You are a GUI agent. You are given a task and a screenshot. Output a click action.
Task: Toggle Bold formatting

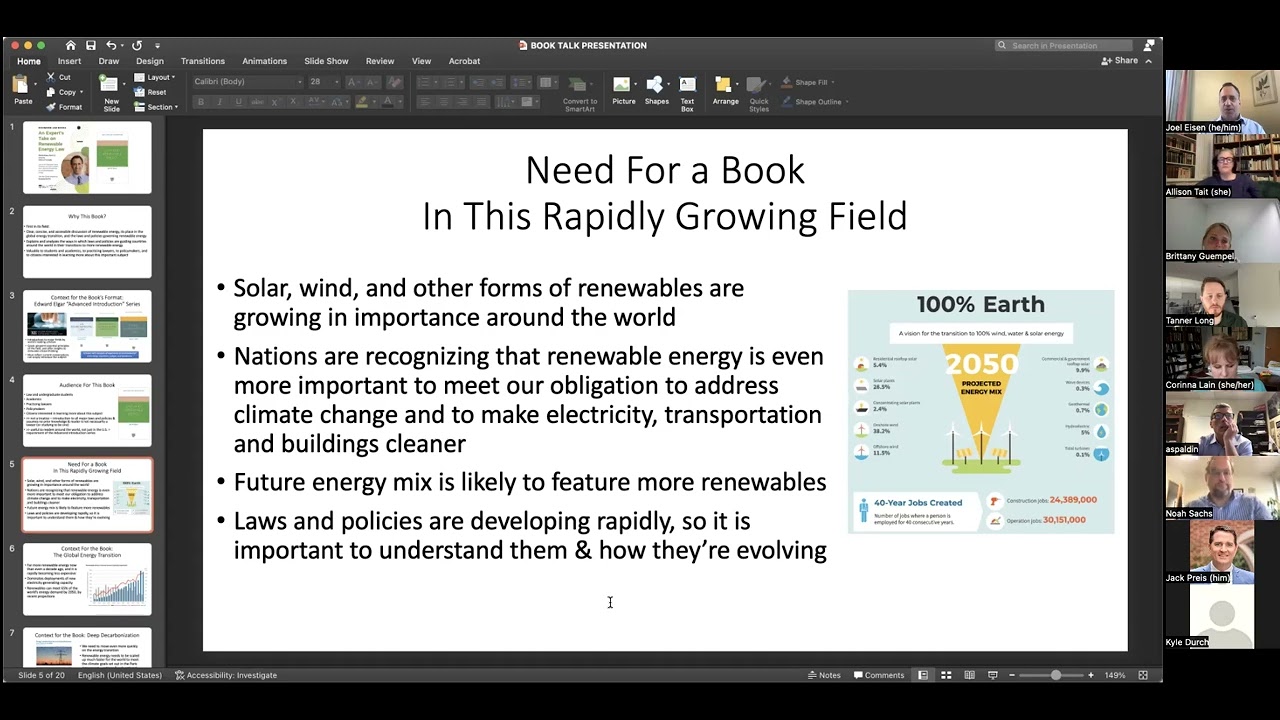click(201, 102)
